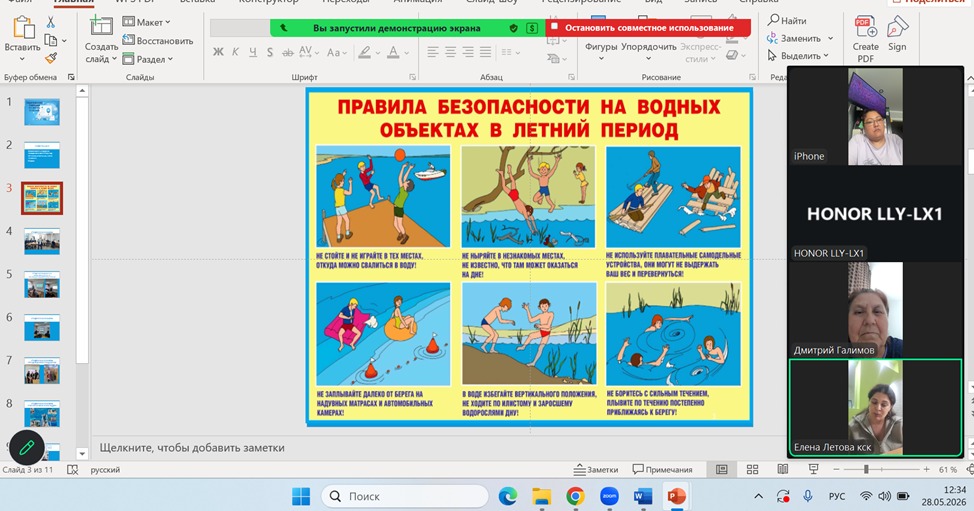Click the taskbar Поиск search box
Viewport: 974px width, 511px height.
(x=405, y=496)
